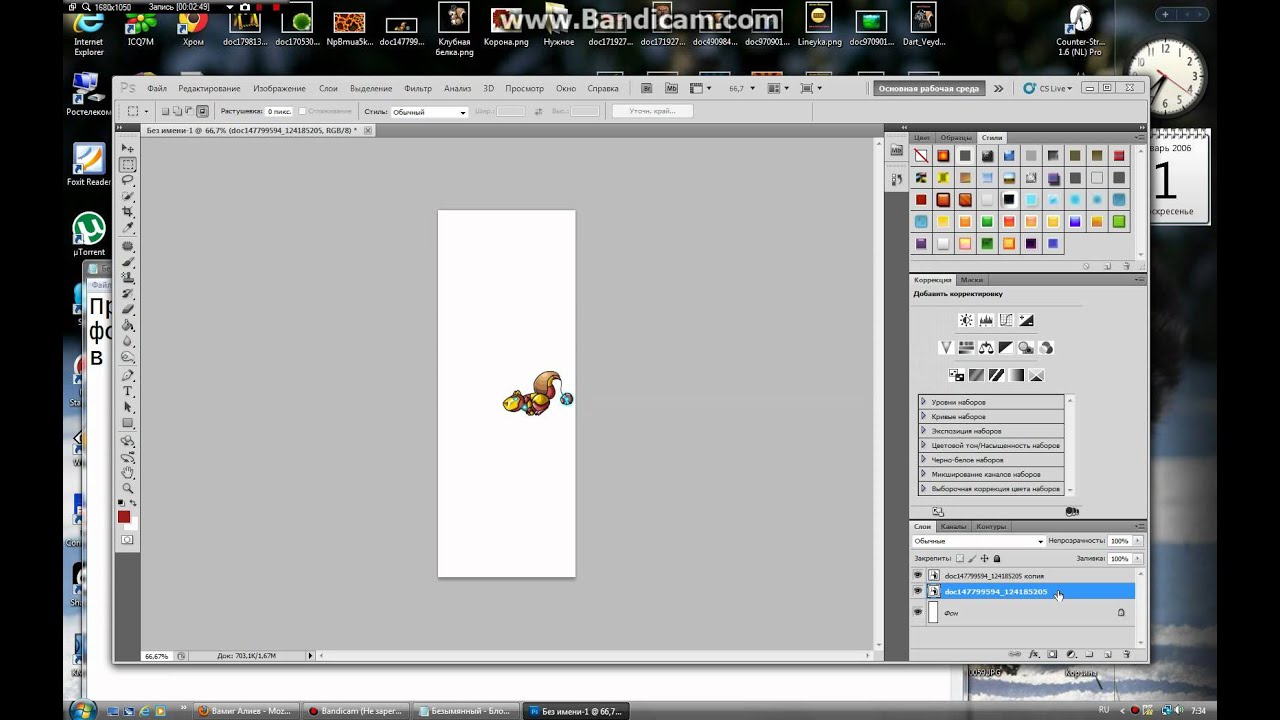Toggle lock position
The height and width of the screenshot is (720, 1280).
point(984,559)
